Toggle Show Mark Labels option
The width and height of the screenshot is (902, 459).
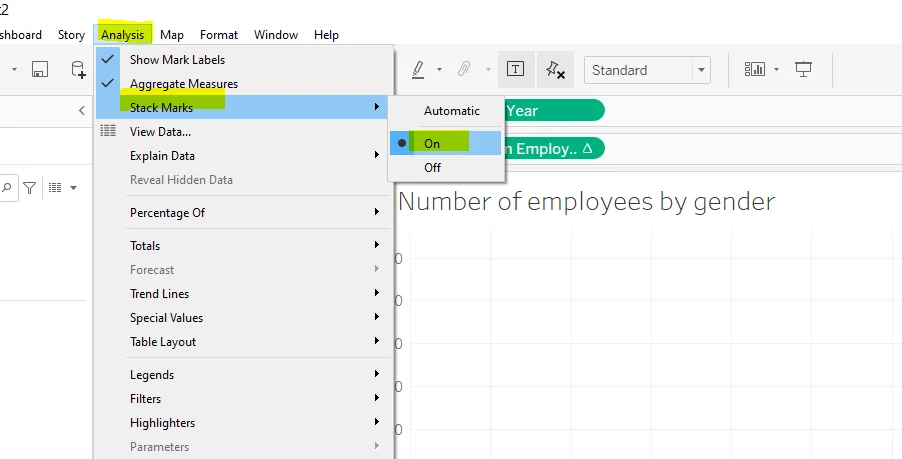(x=177, y=60)
